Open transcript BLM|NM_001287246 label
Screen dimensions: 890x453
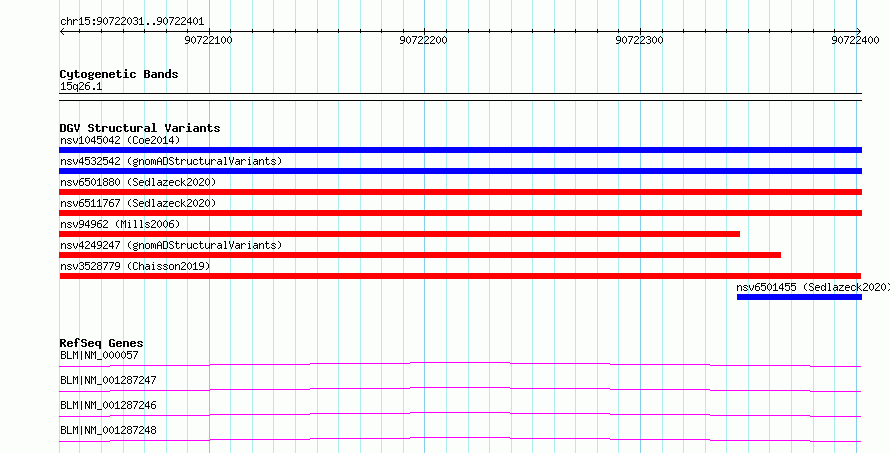[x=108, y=405]
